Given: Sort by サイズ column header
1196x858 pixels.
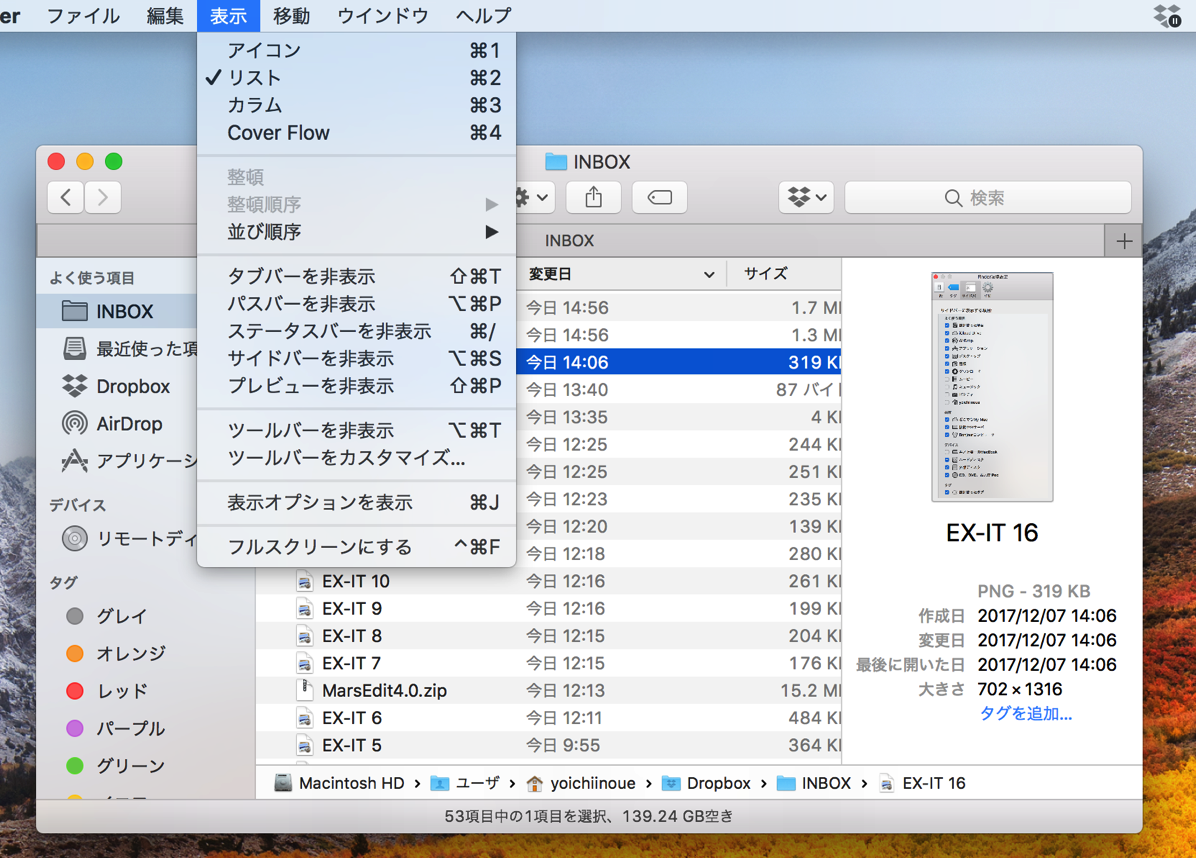Looking at the screenshot, I should click(x=783, y=274).
